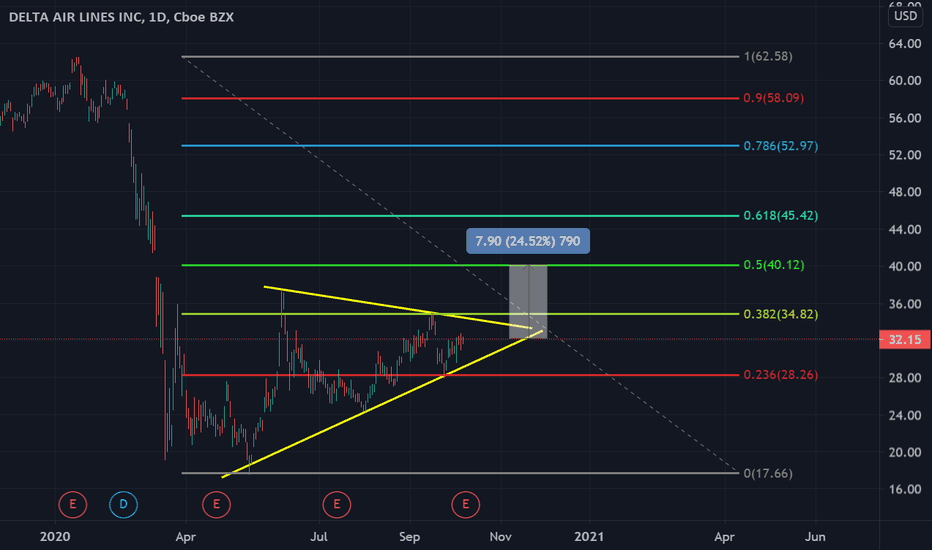Click the 44.00 price axis label
Viewport: 932px width, 550px height.
click(x=905, y=229)
